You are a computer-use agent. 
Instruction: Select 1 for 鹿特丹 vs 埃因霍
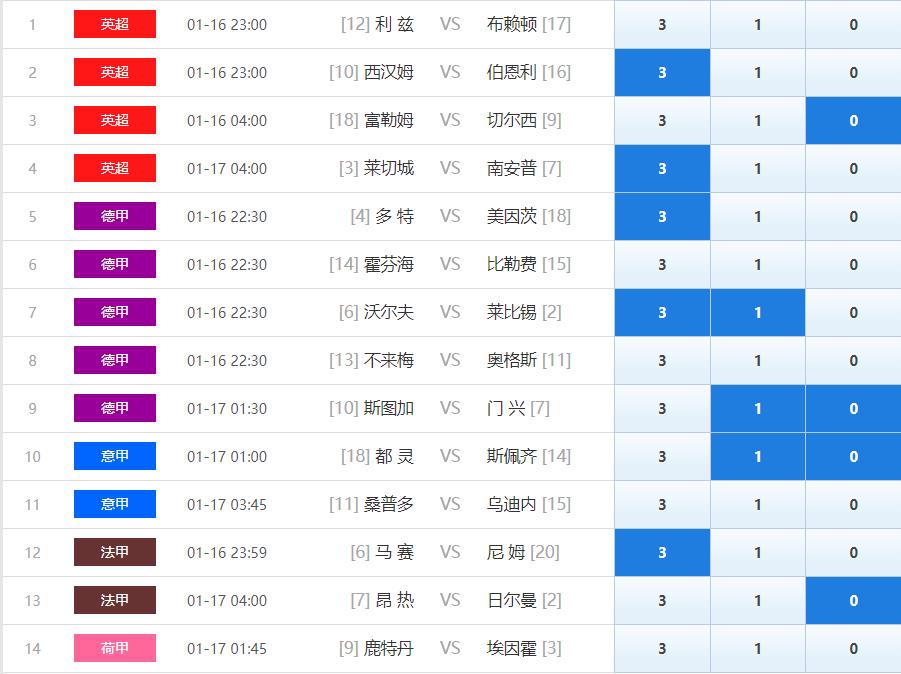click(757, 648)
